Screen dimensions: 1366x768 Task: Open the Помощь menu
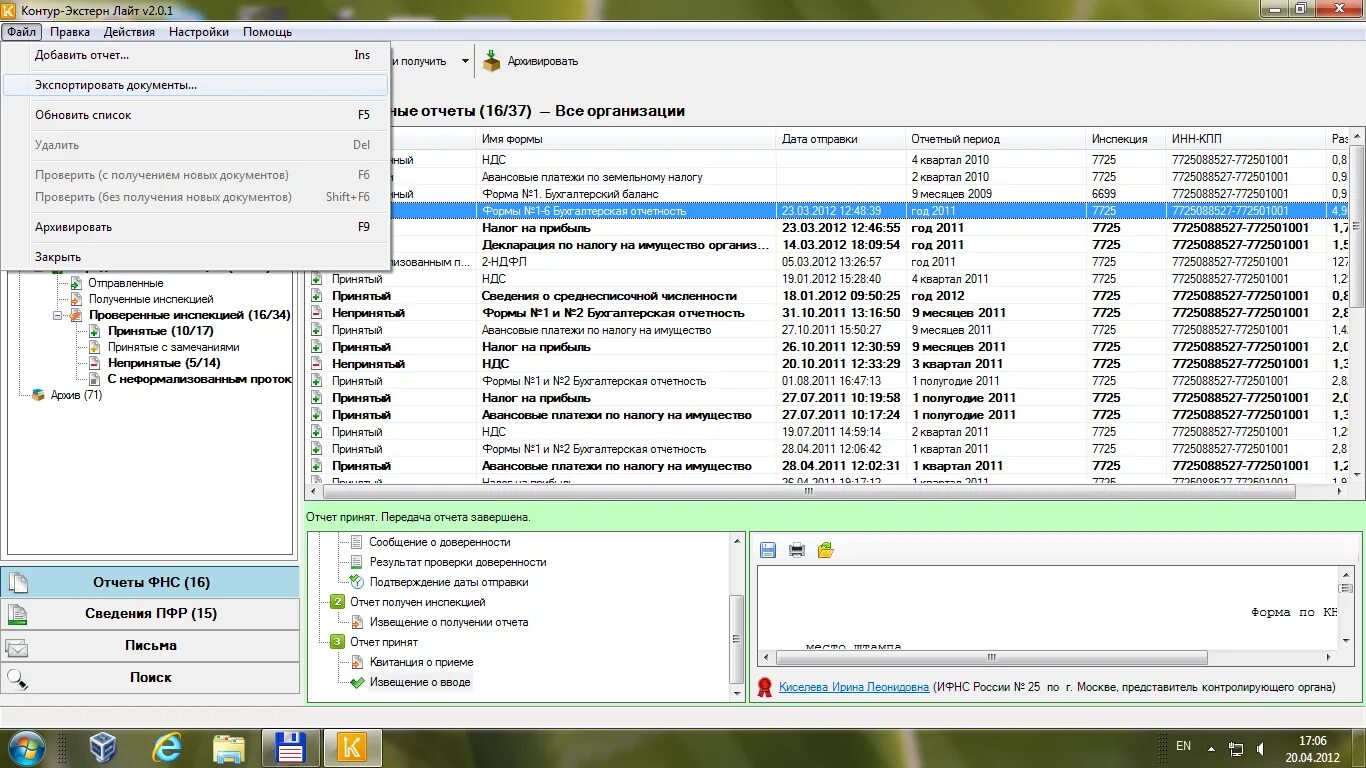[267, 32]
